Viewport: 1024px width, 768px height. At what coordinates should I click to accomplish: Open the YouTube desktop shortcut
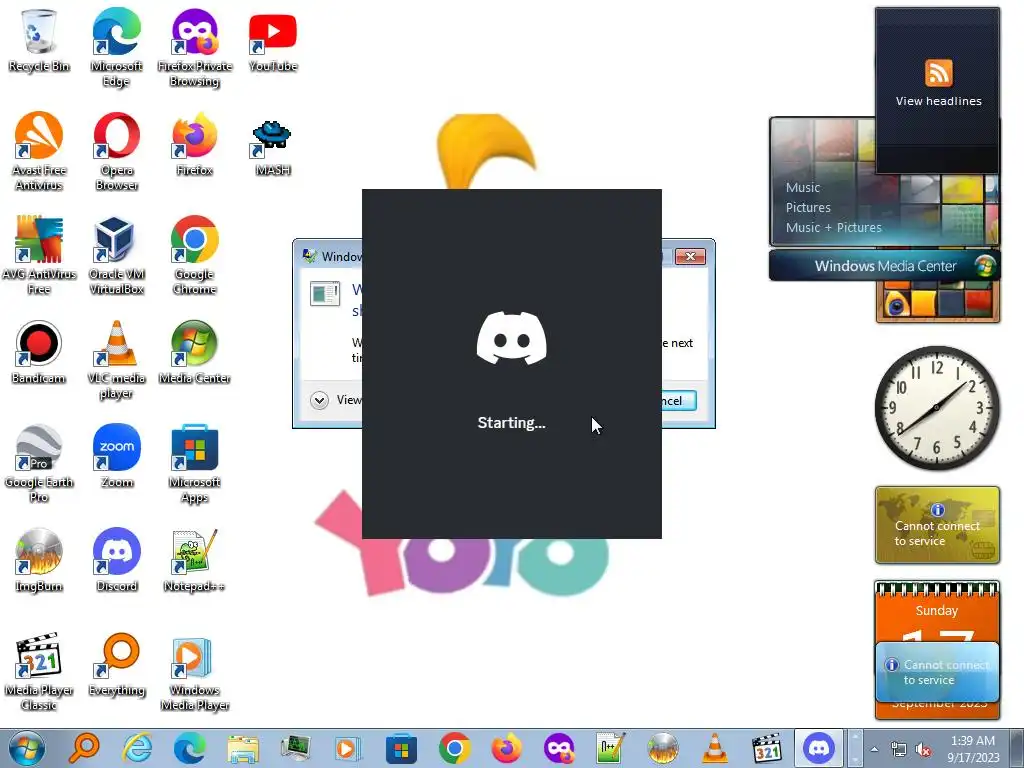pyautogui.click(x=272, y=40)
